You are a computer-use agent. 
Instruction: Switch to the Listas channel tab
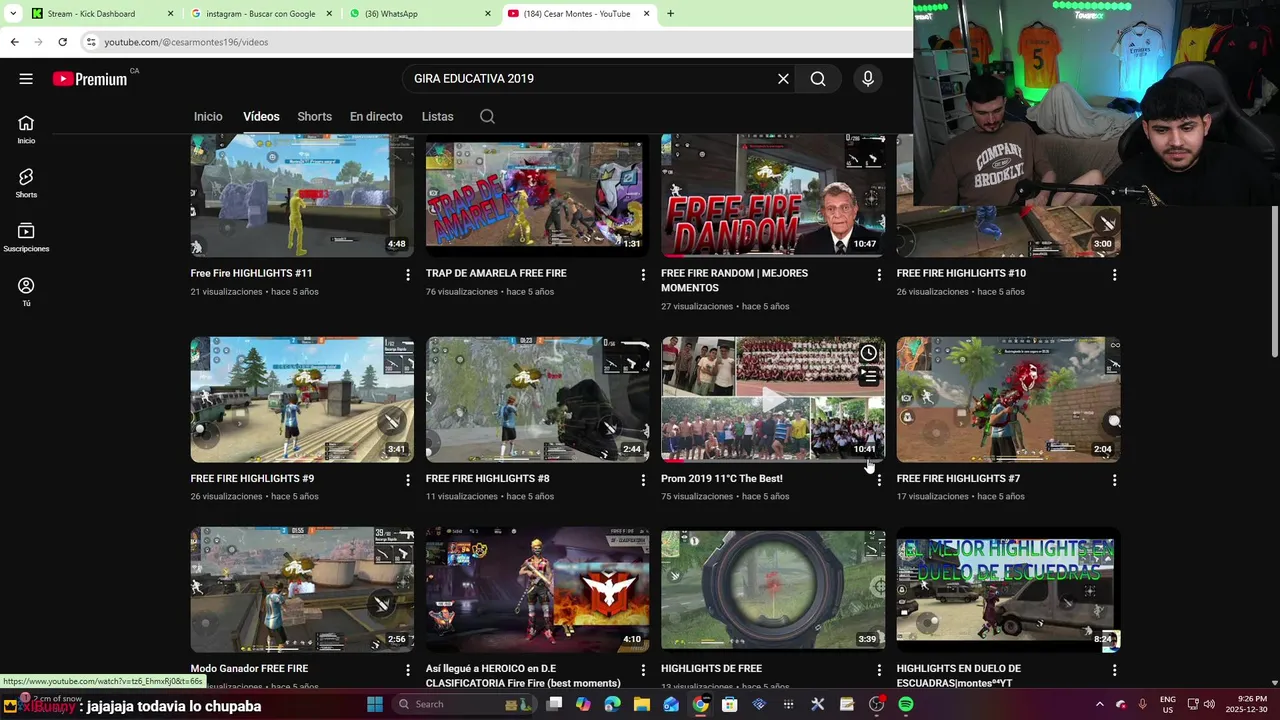click(x=437, y=116)
